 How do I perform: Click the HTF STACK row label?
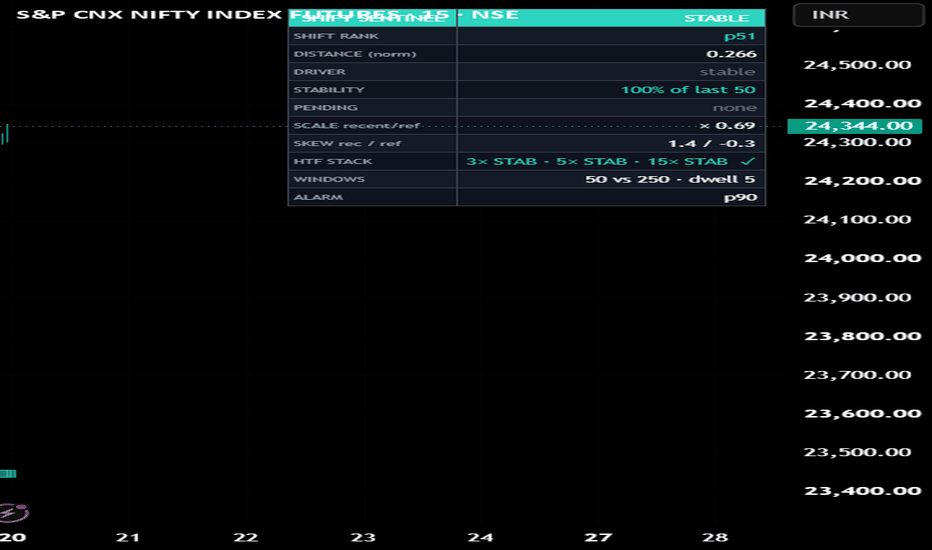click(x=333, y=161)
